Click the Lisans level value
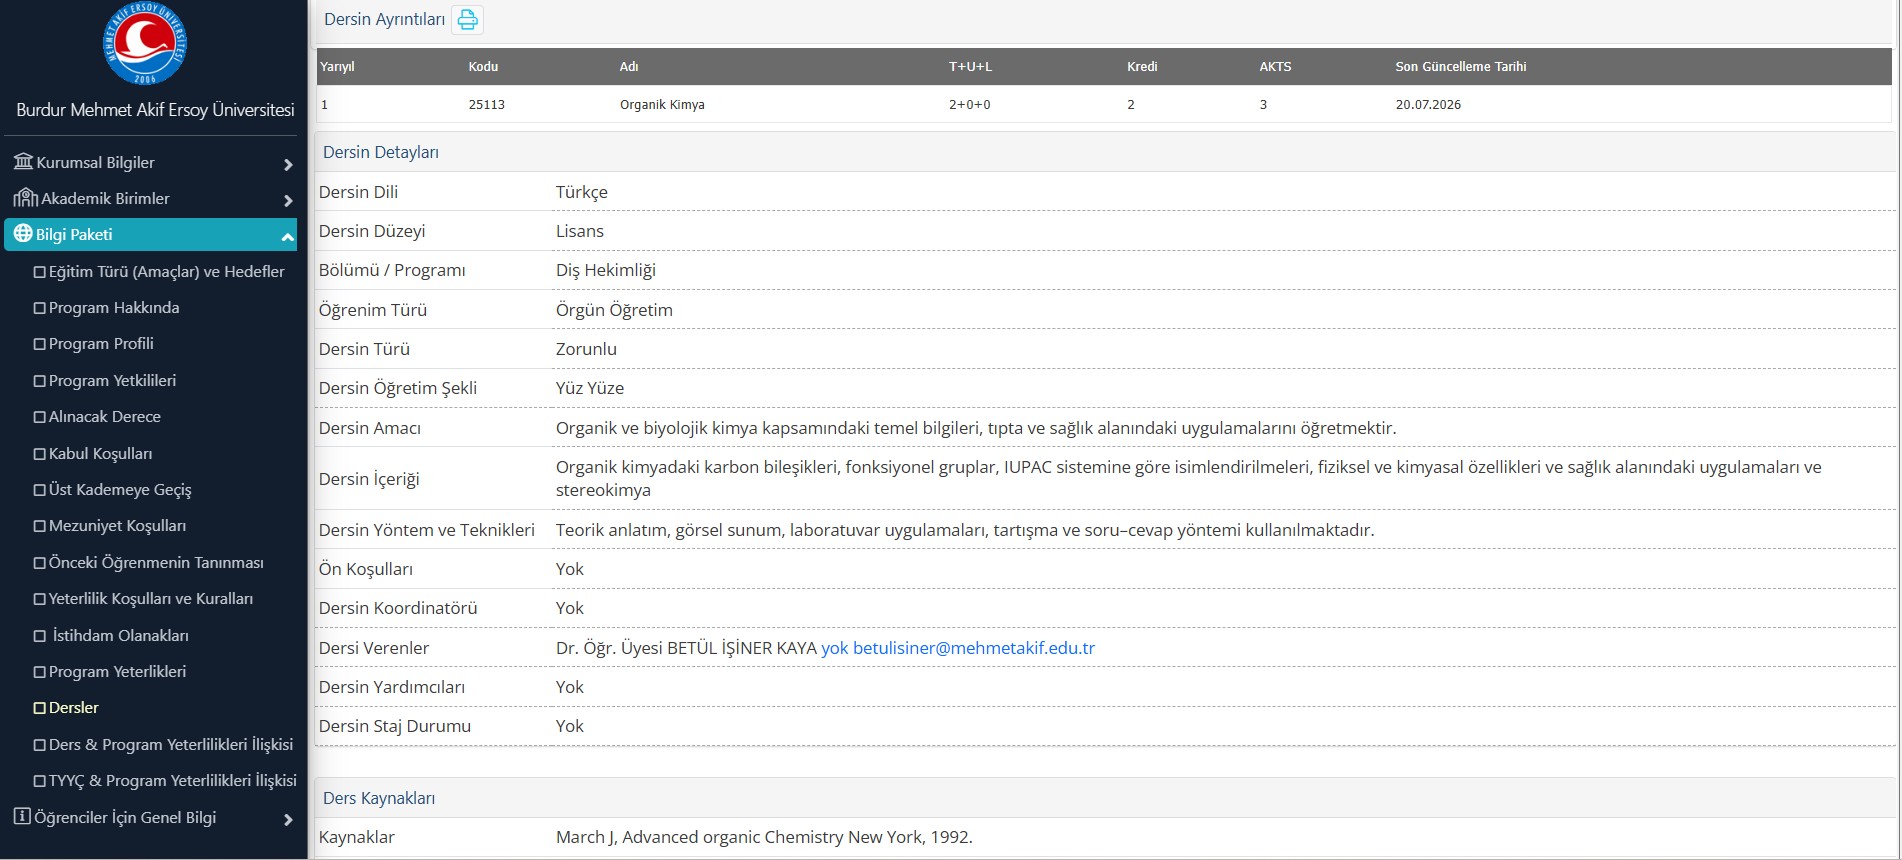1902x860 pixels. [580, 231]
